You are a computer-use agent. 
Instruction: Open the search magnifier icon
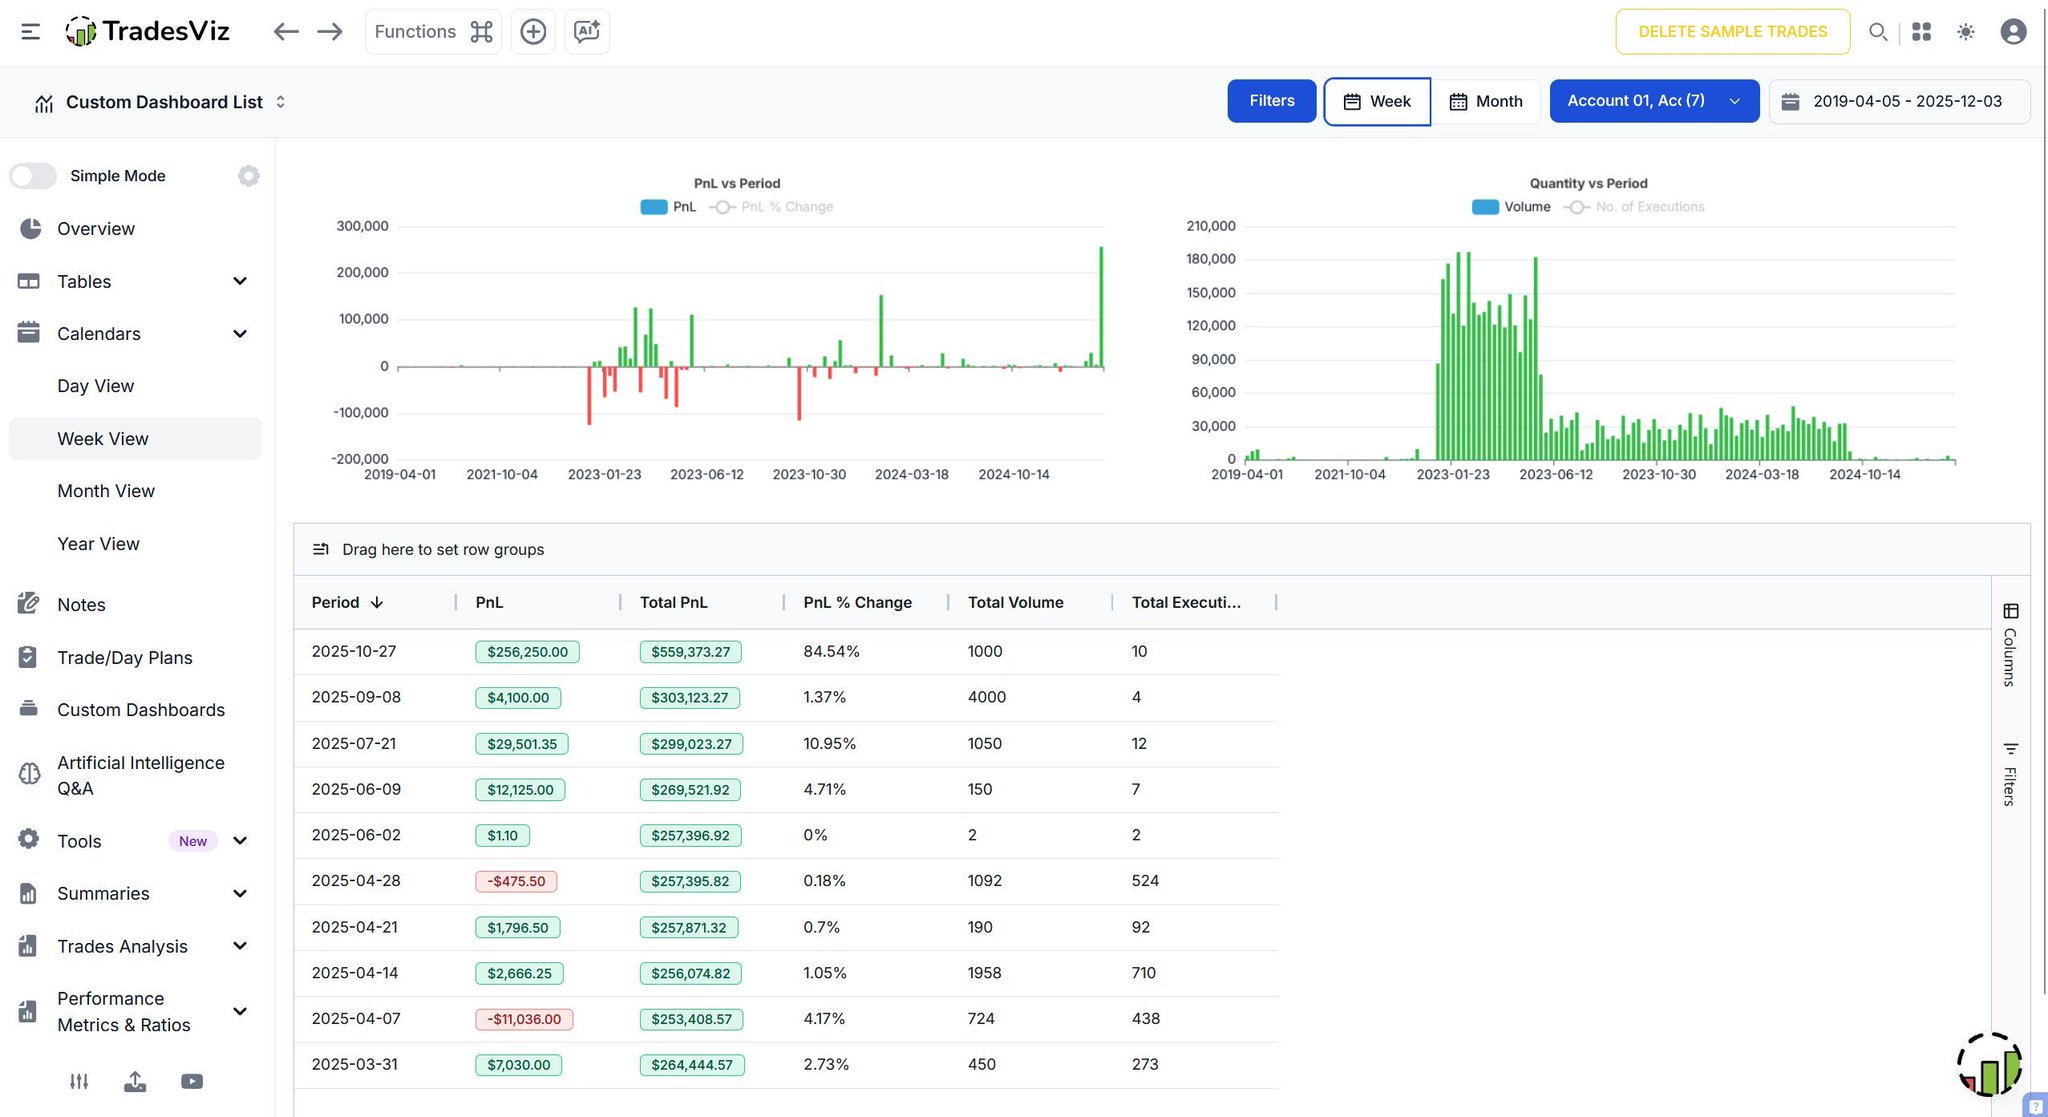point(1878,32)
